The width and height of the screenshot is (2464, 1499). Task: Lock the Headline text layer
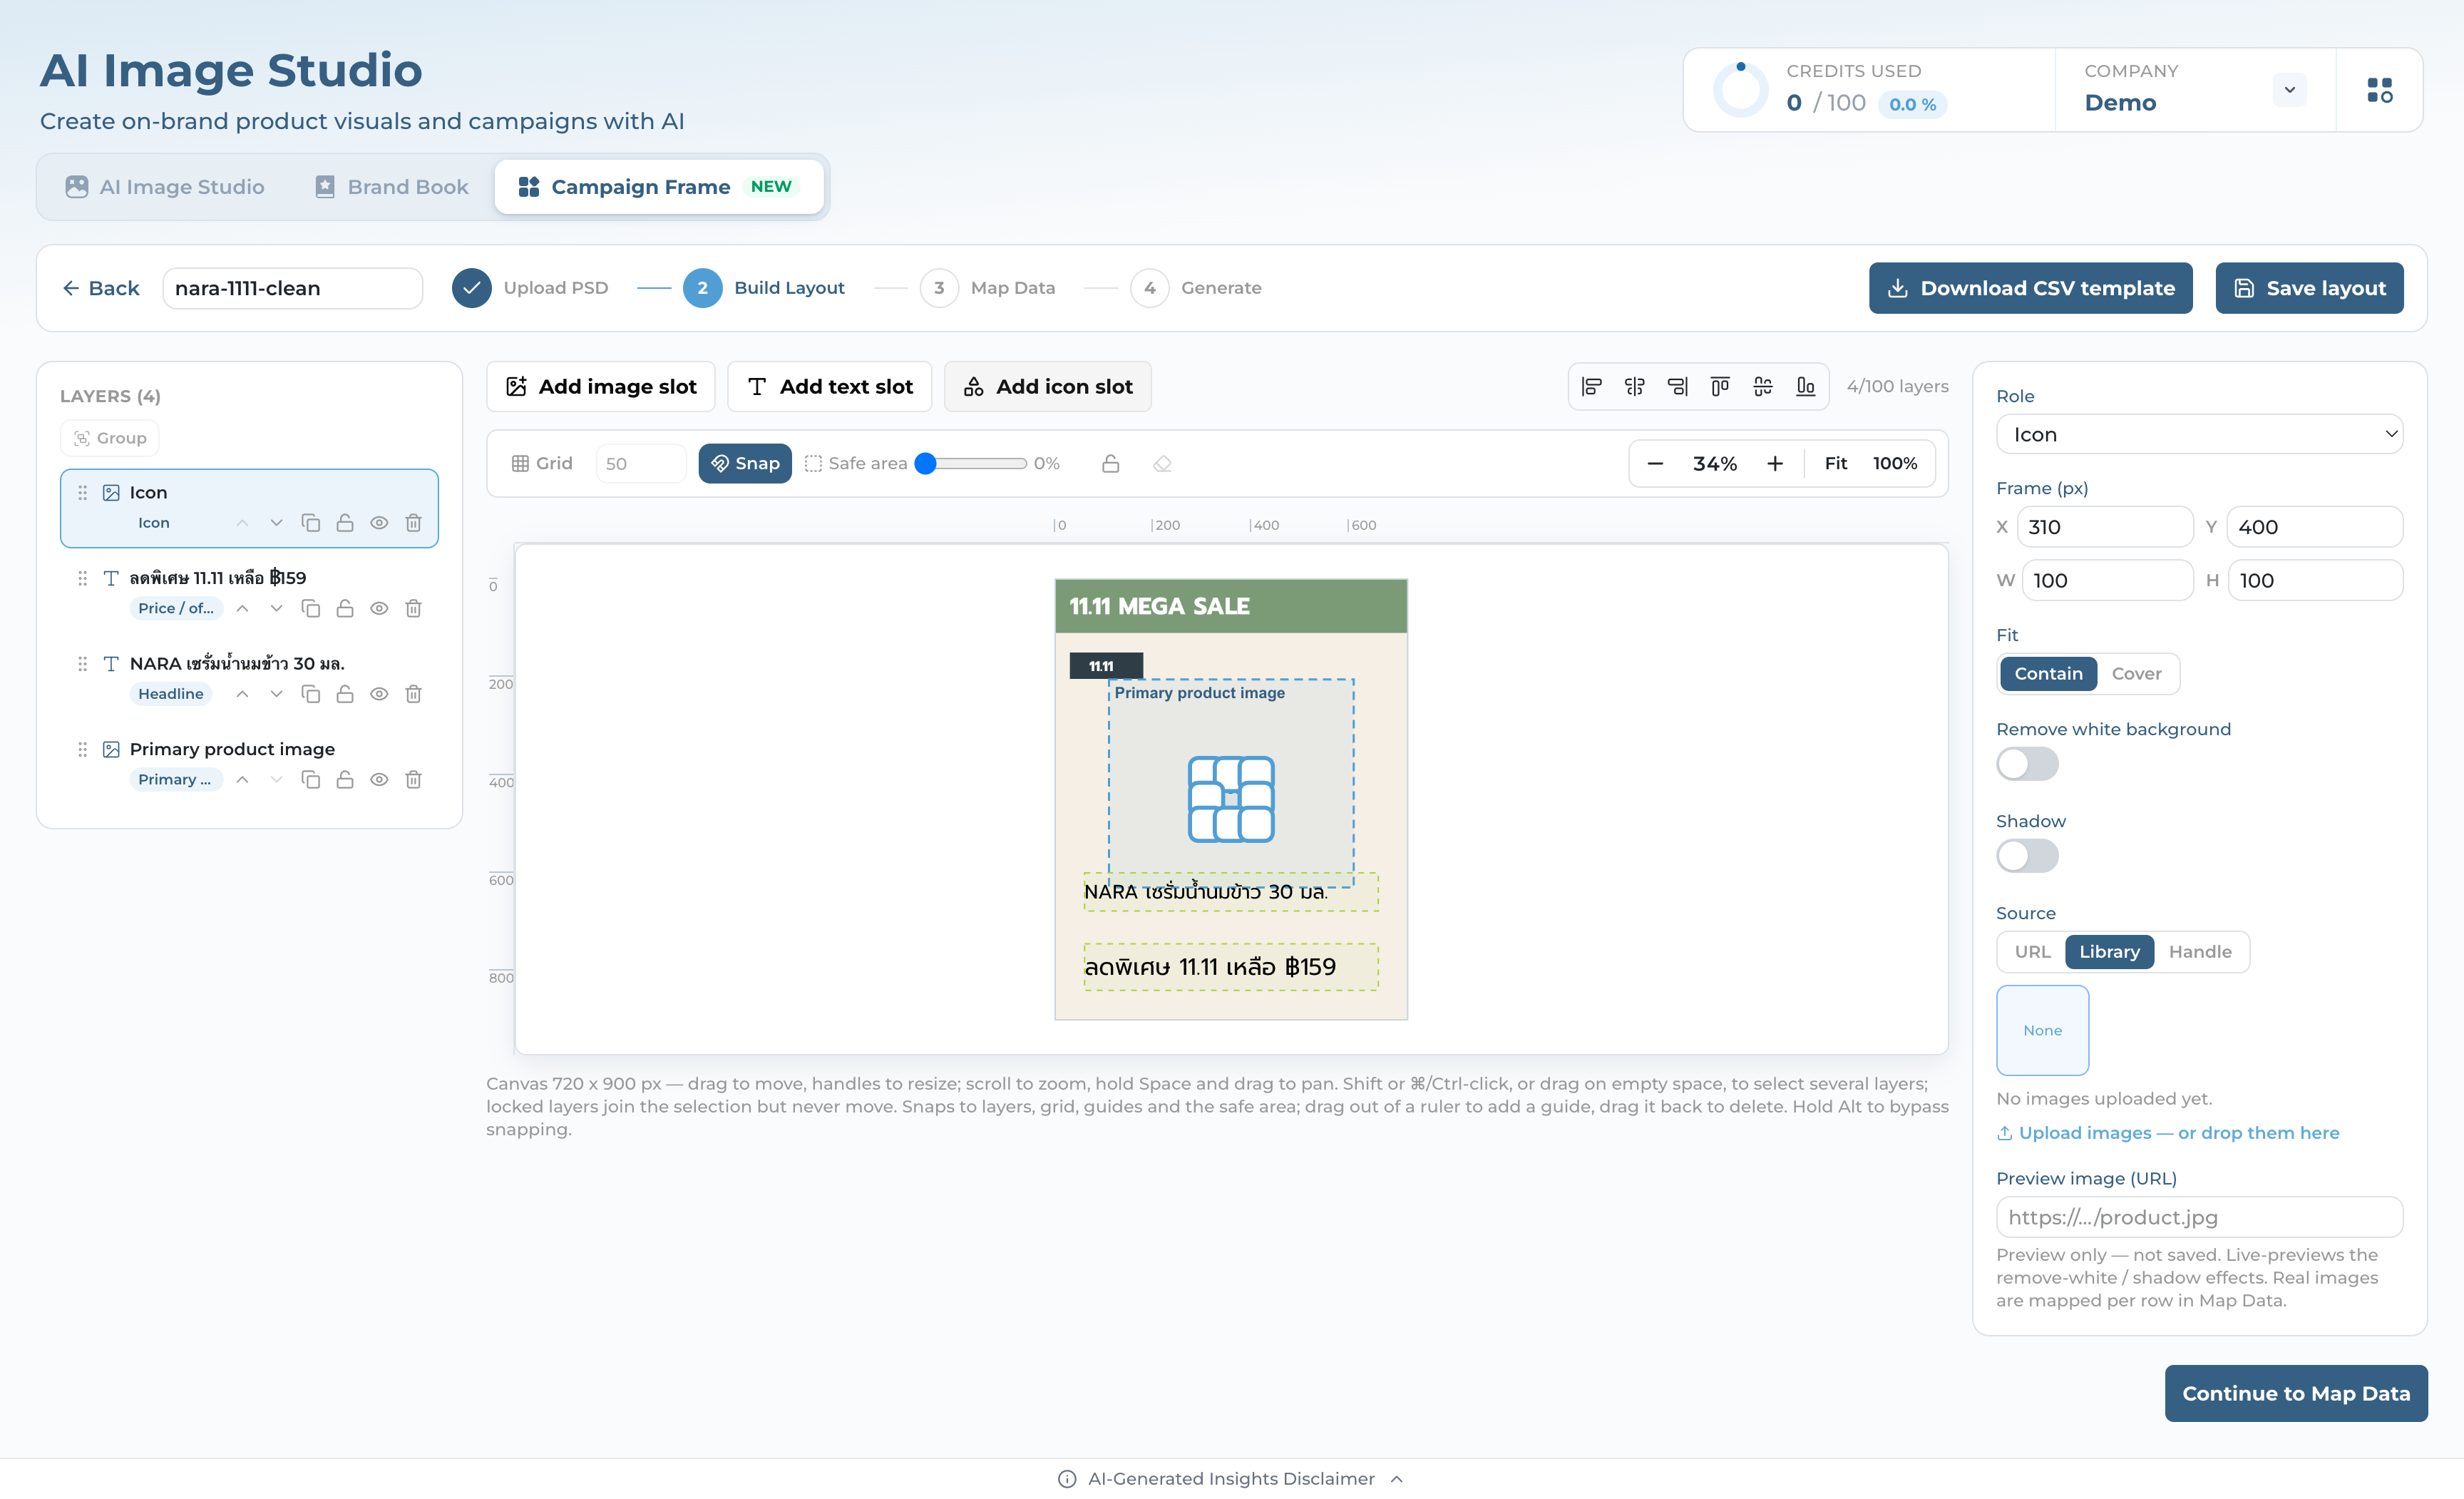click(345, 694)
